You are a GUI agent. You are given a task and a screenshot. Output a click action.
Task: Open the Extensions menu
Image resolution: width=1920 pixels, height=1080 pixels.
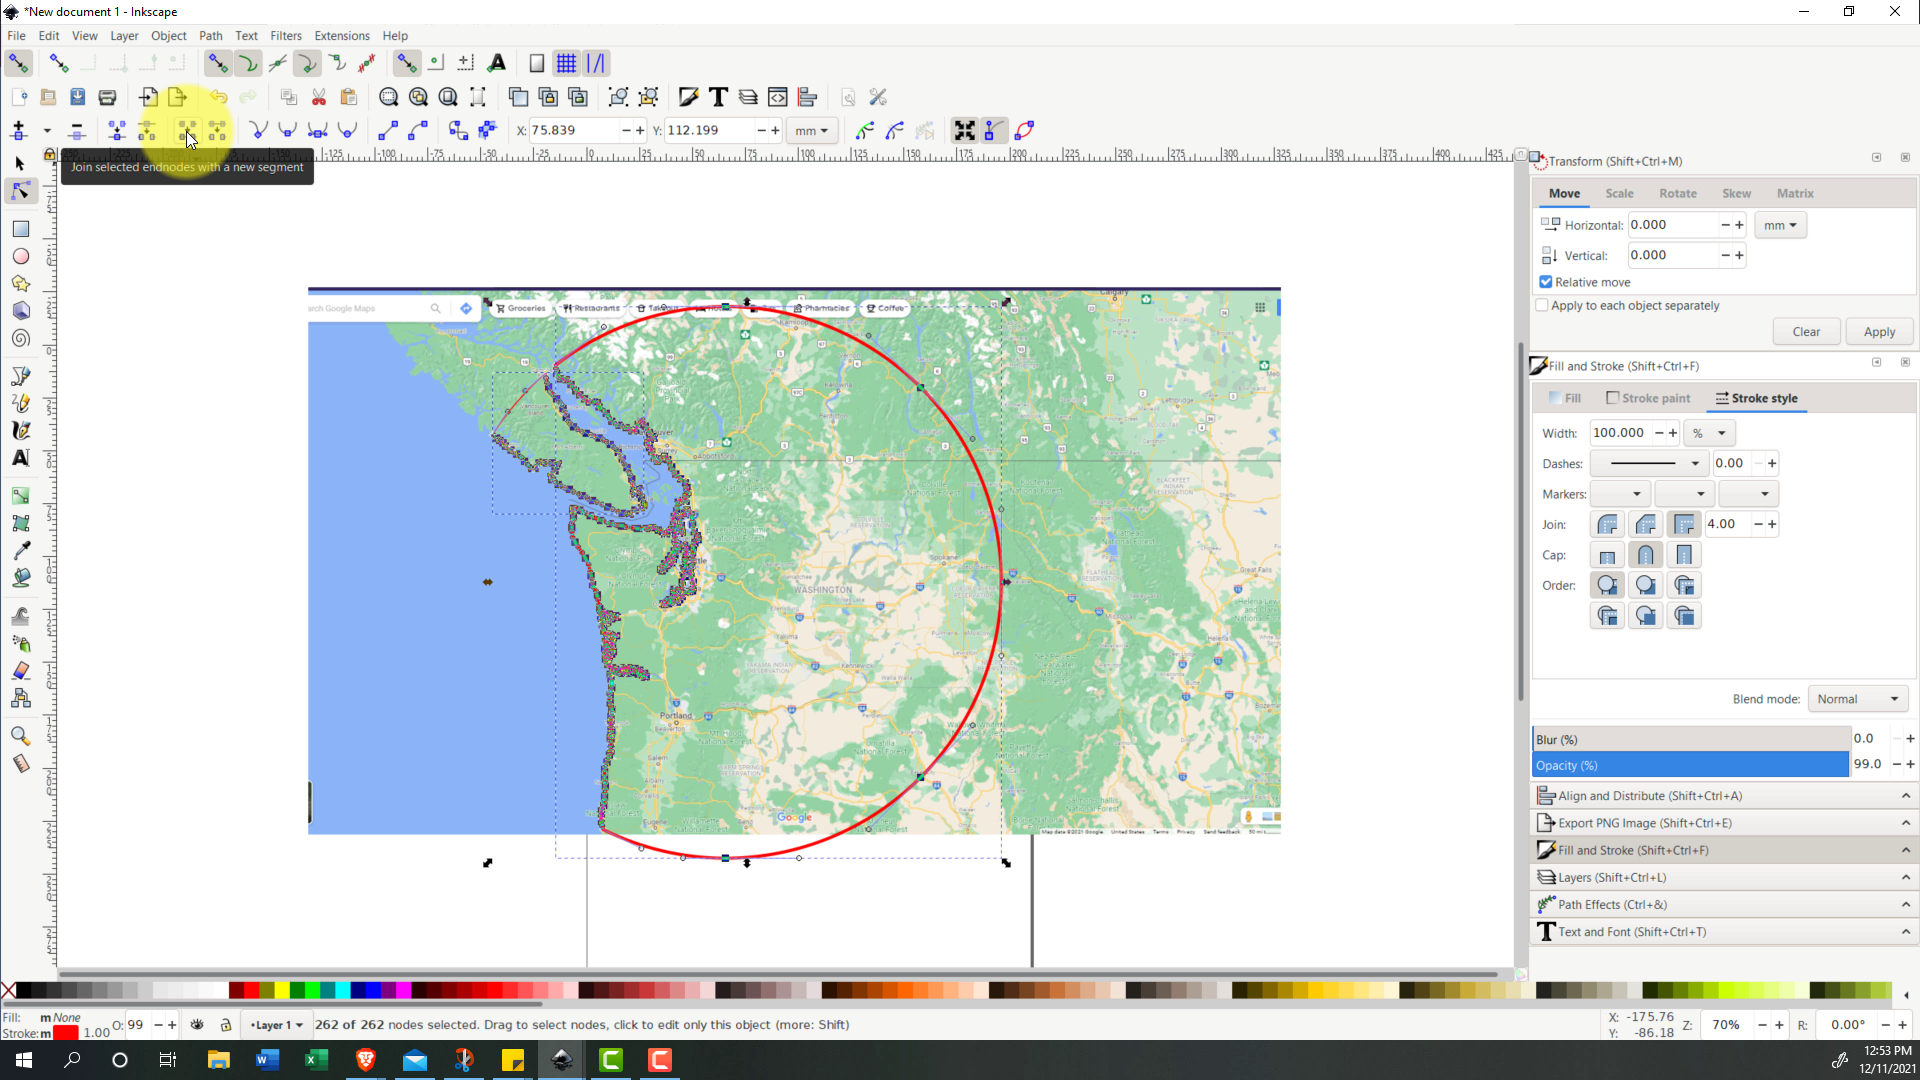(x=341, y=36)
